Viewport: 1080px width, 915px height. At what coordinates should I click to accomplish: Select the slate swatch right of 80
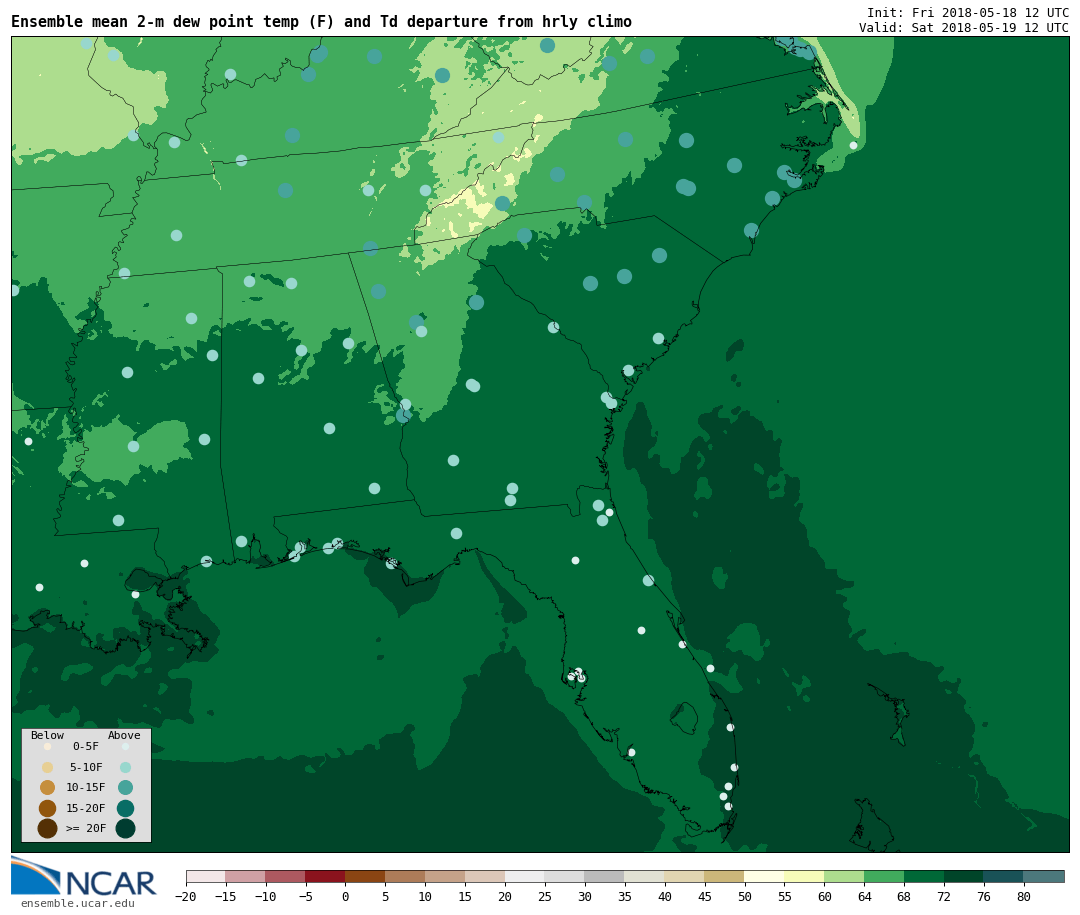click(x=1044, y=876)
